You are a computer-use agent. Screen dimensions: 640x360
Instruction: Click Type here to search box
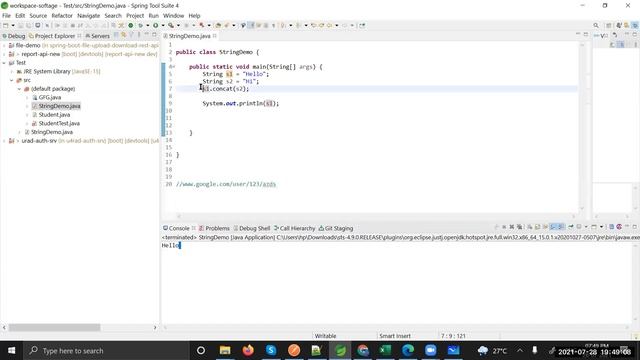(x=106, y=350)
